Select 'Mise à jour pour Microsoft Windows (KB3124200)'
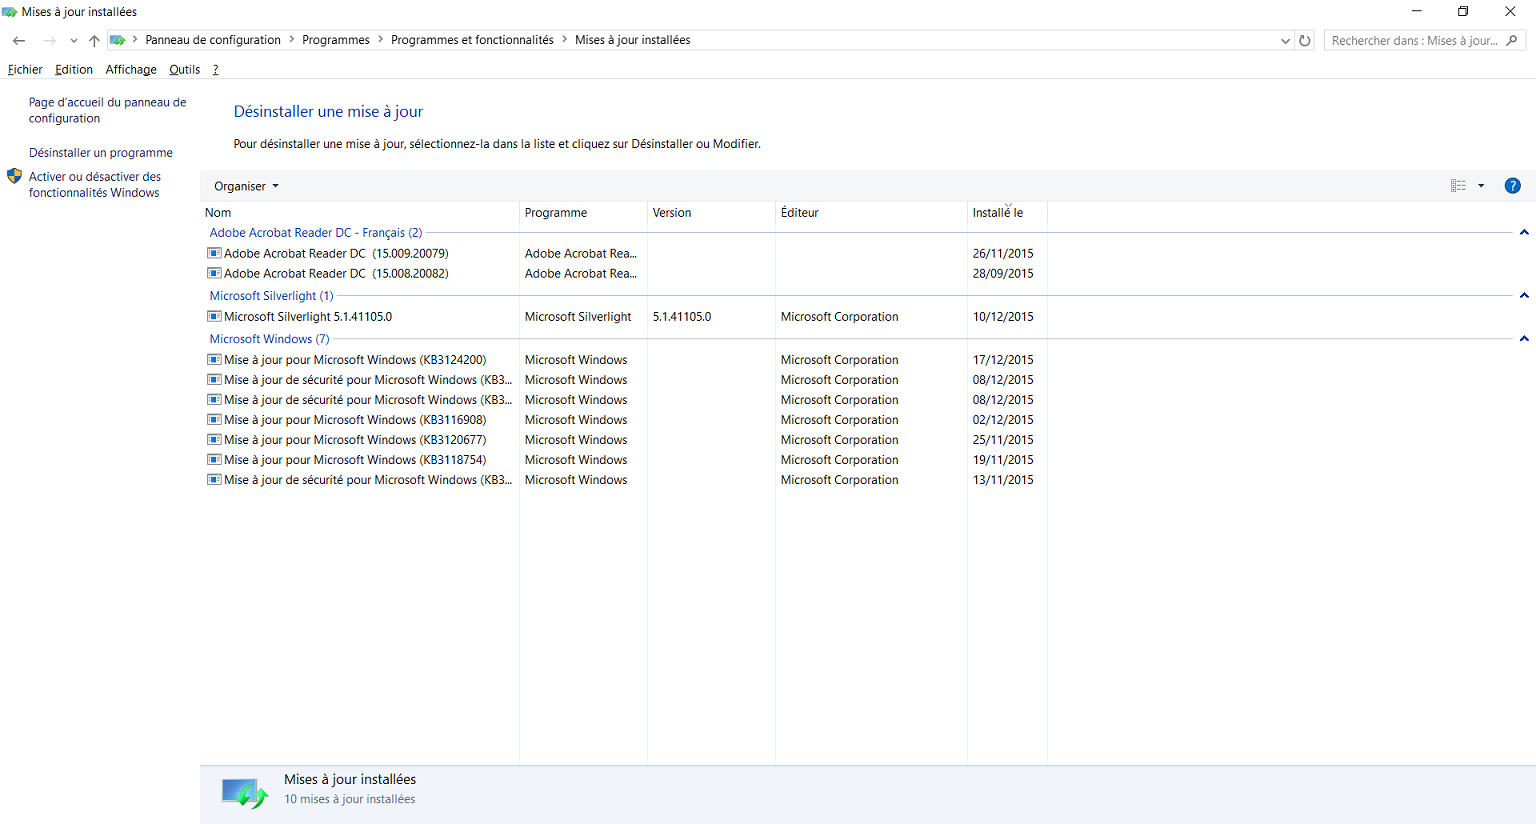This screenshot has width=1536, height=824. 355,360
